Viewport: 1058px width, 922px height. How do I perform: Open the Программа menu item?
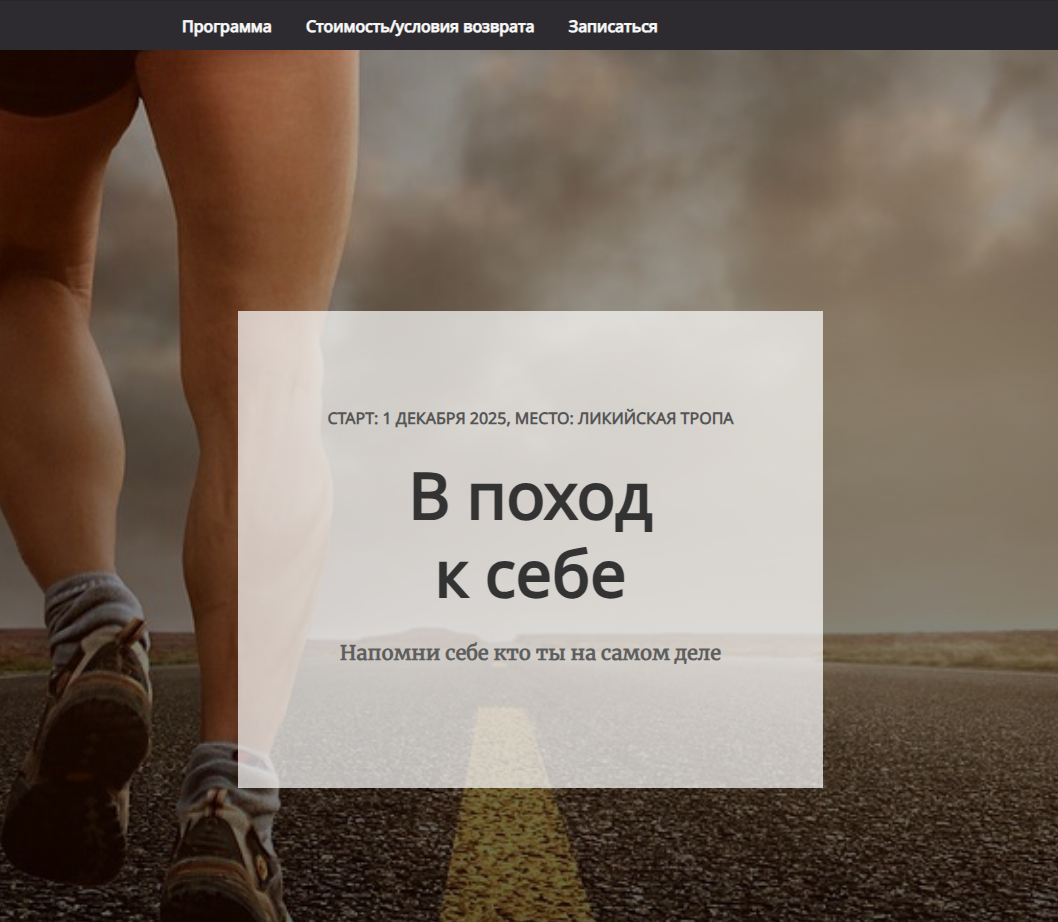pyautogui.click(x=226, y=27)
